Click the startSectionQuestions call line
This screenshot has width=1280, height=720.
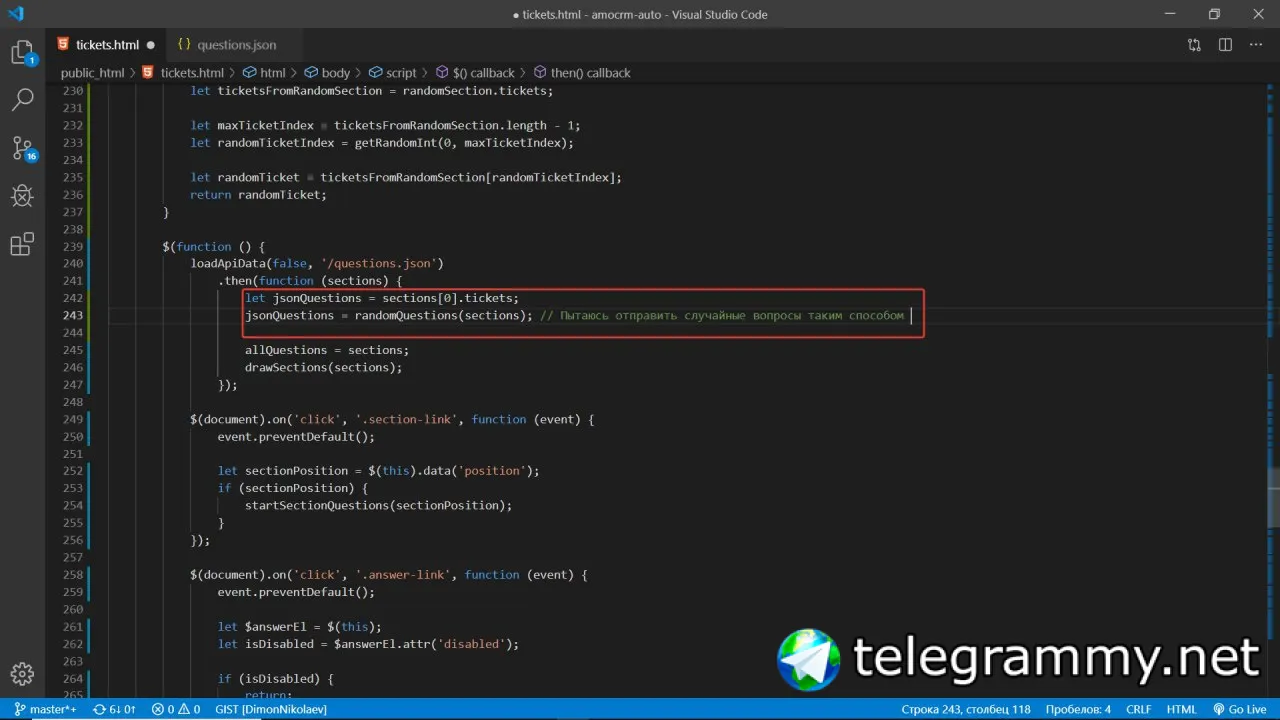tap(378, 505)
